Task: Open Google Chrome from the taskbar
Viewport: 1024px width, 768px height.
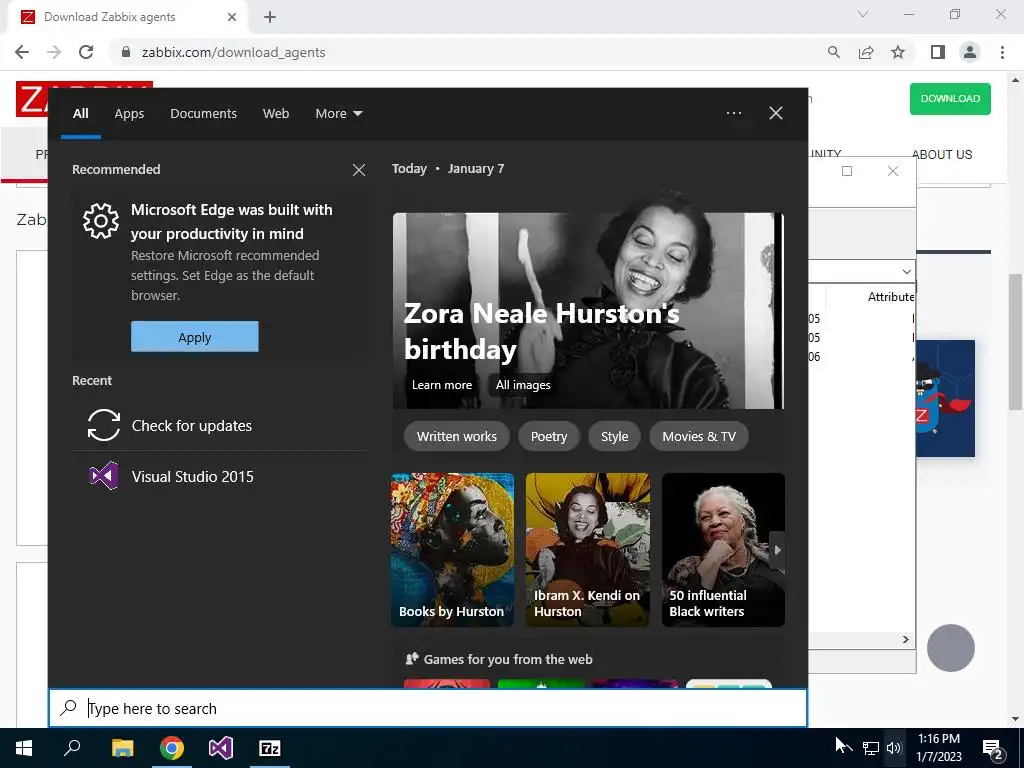Action: coord(172,748)
